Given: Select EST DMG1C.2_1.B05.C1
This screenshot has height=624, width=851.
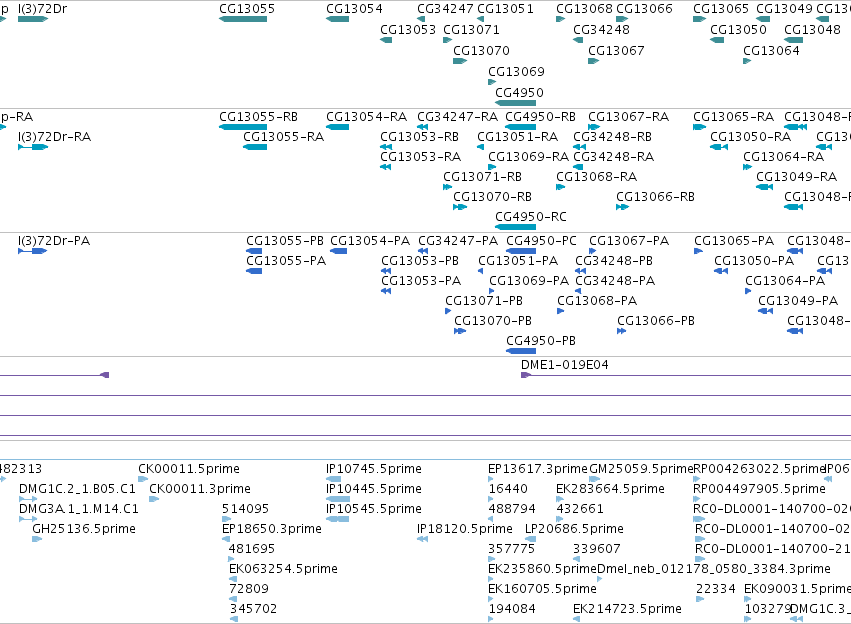Looking at the screenshot, I should (28, 499).
